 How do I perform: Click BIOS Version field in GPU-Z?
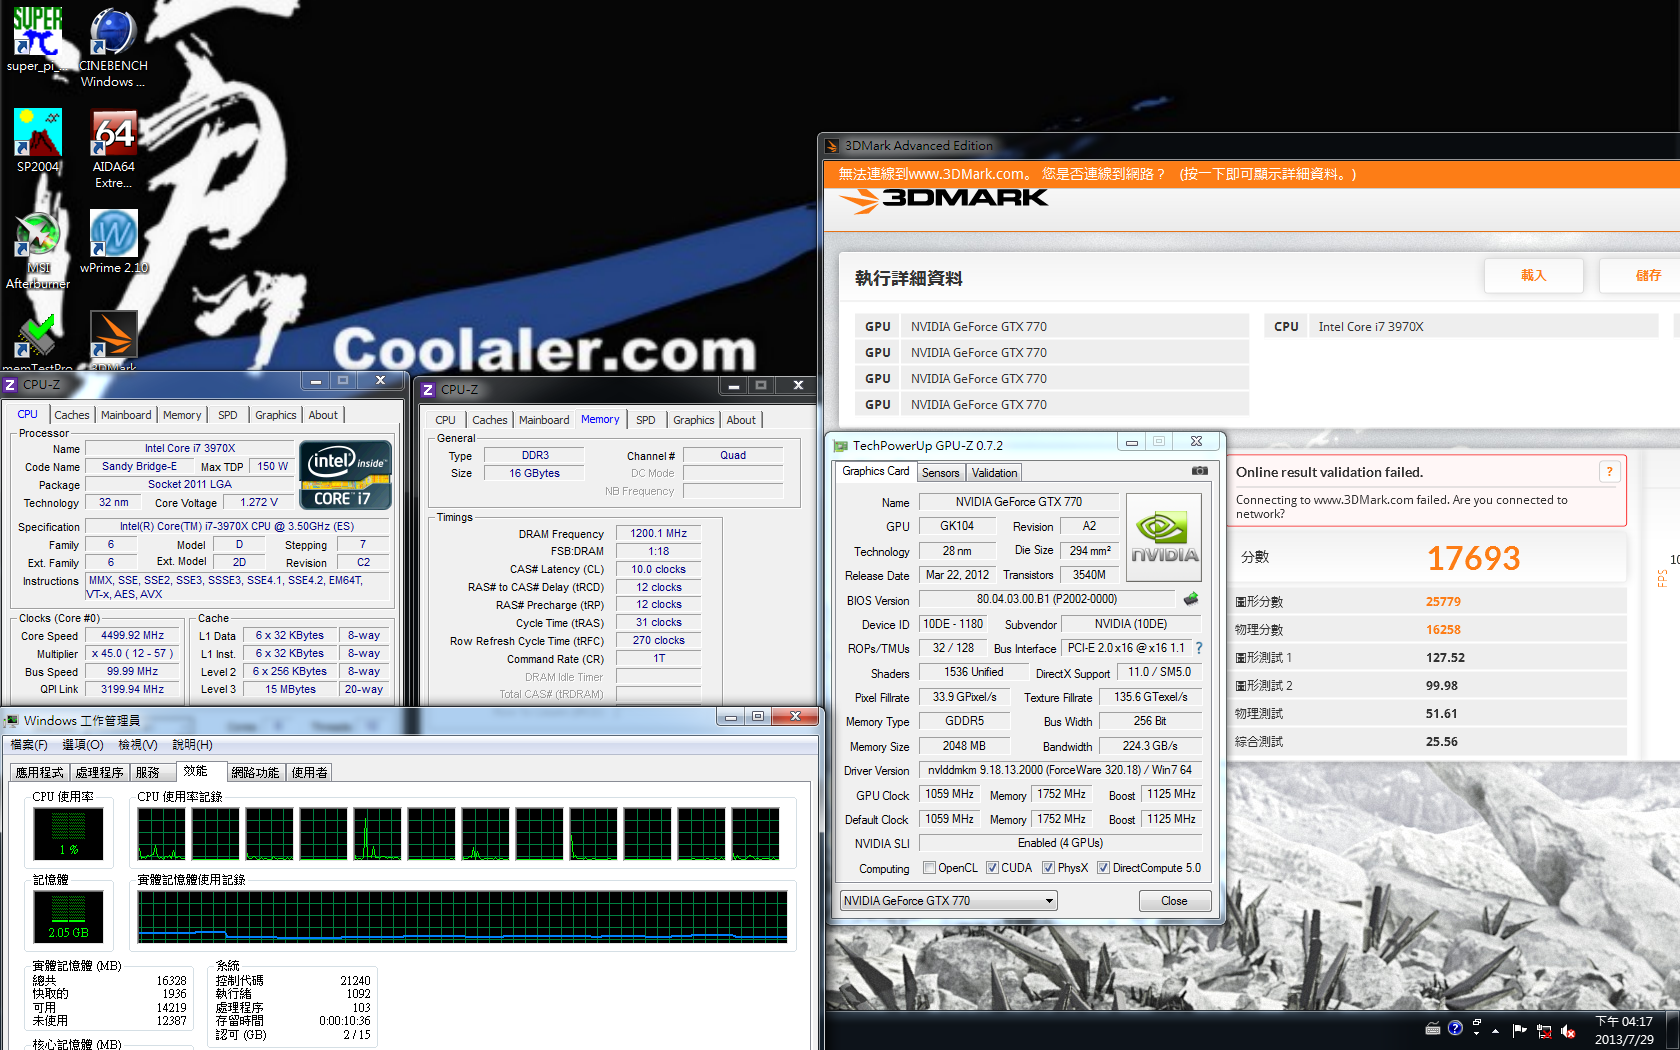[x=1047, y=599]
